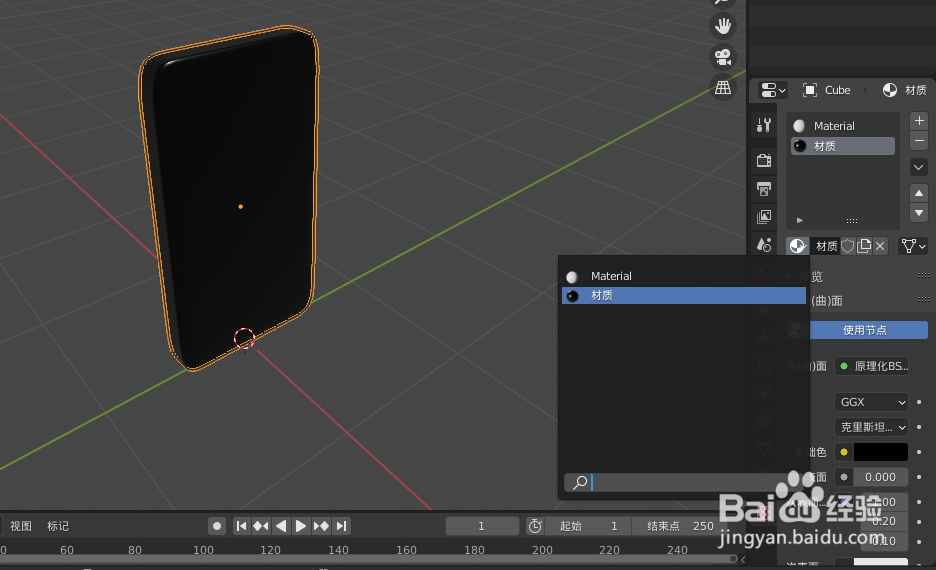The height and width of the screenshot is (570, 936).
Task: Open the Principled BSDF surface shader selector
Action: pos(871,366)
